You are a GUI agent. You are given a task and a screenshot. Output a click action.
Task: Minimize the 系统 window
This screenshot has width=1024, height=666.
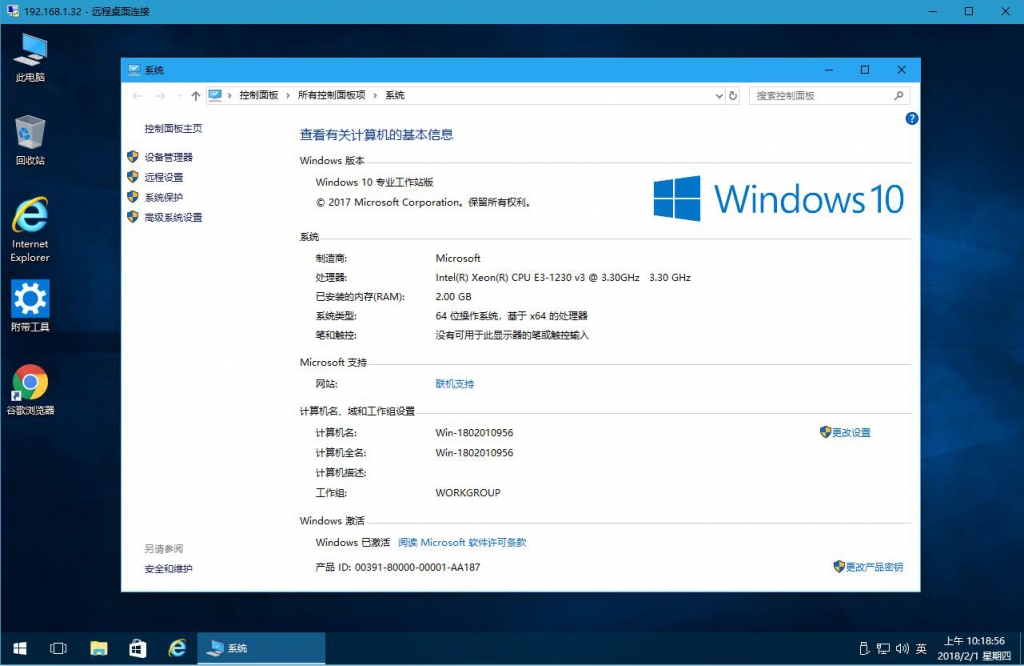tap(829, 70)
